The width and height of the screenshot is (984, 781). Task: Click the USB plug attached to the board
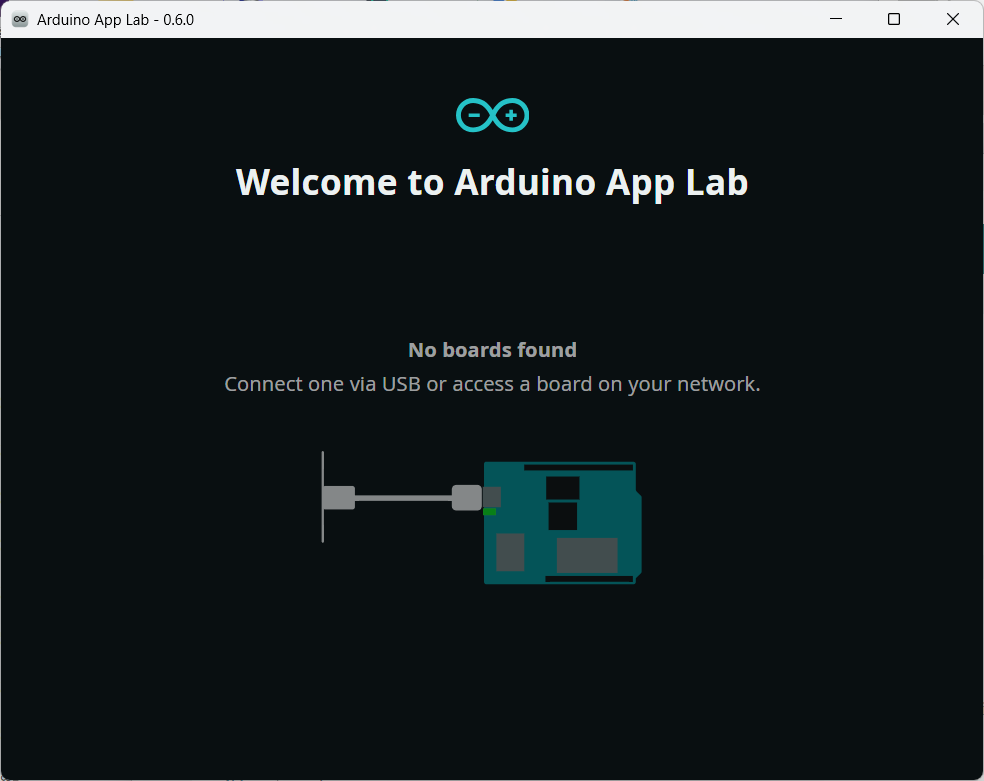pos(467,497)
